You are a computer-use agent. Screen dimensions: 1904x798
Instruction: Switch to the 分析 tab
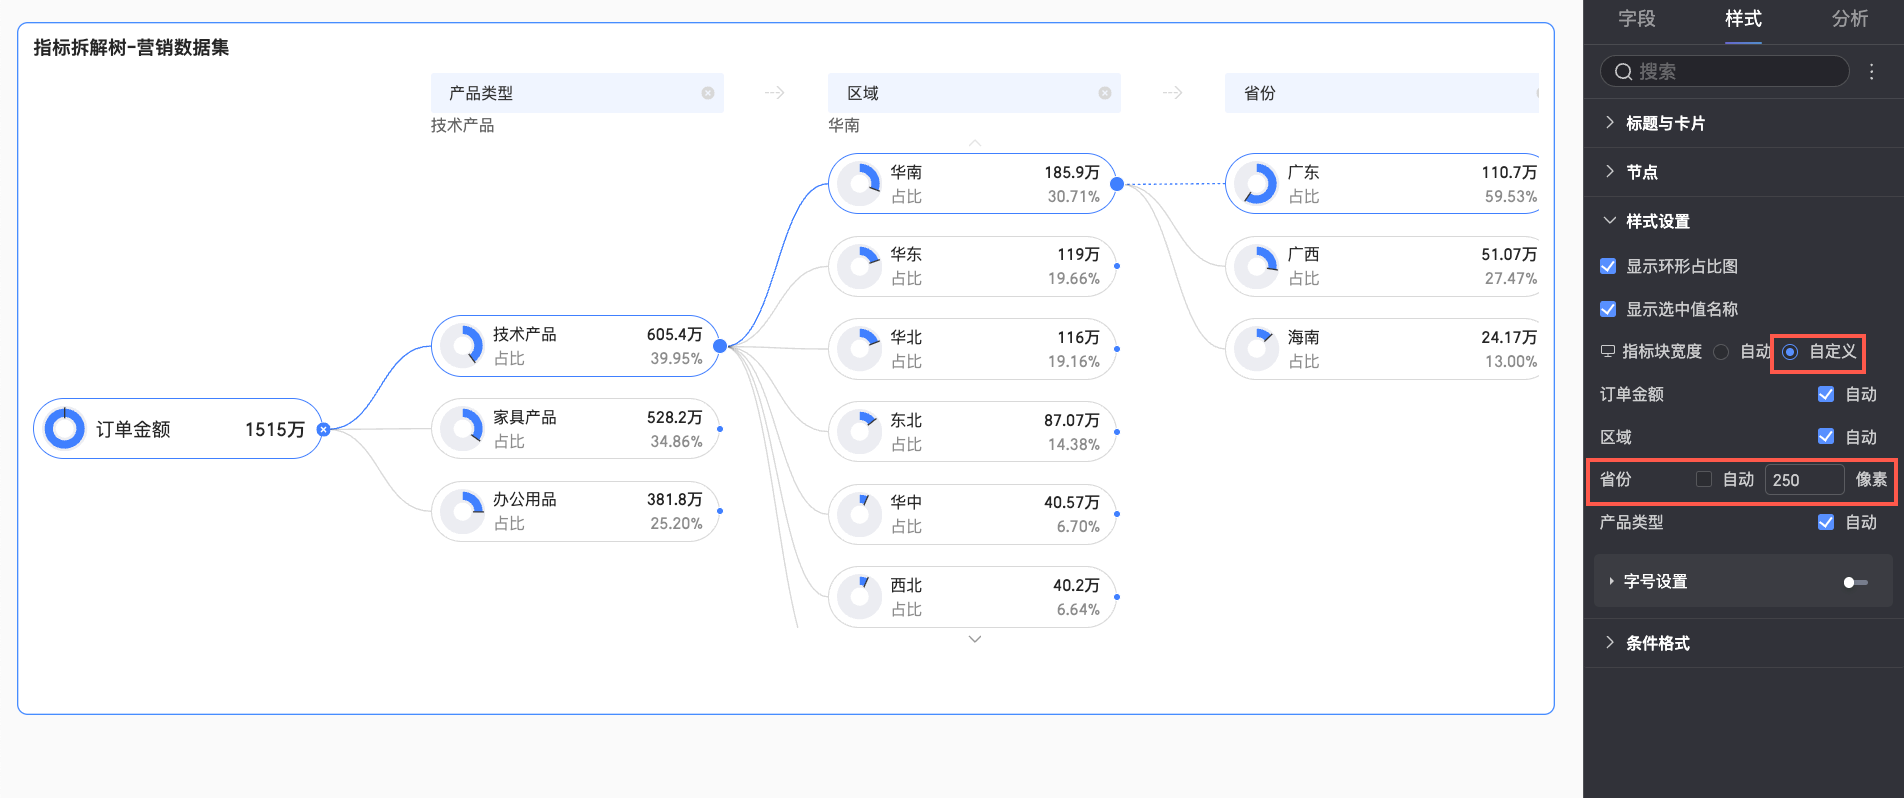(x=1850, y=19)
